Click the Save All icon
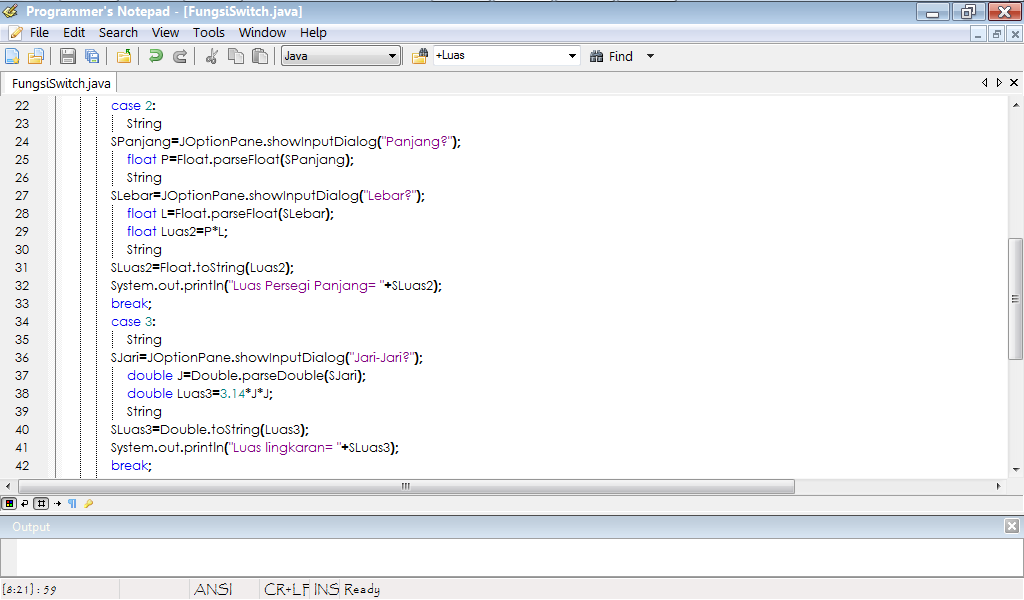 point(92,56)
